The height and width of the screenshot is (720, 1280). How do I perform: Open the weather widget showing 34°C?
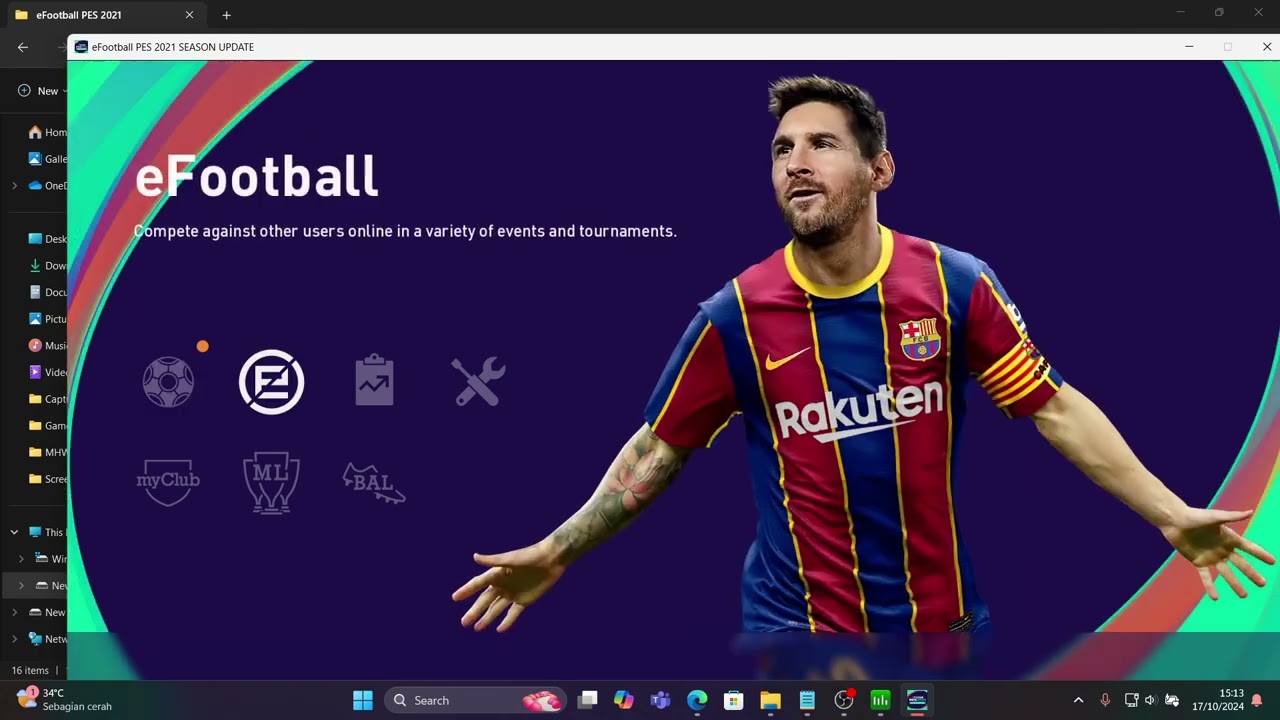coord(65,699)
